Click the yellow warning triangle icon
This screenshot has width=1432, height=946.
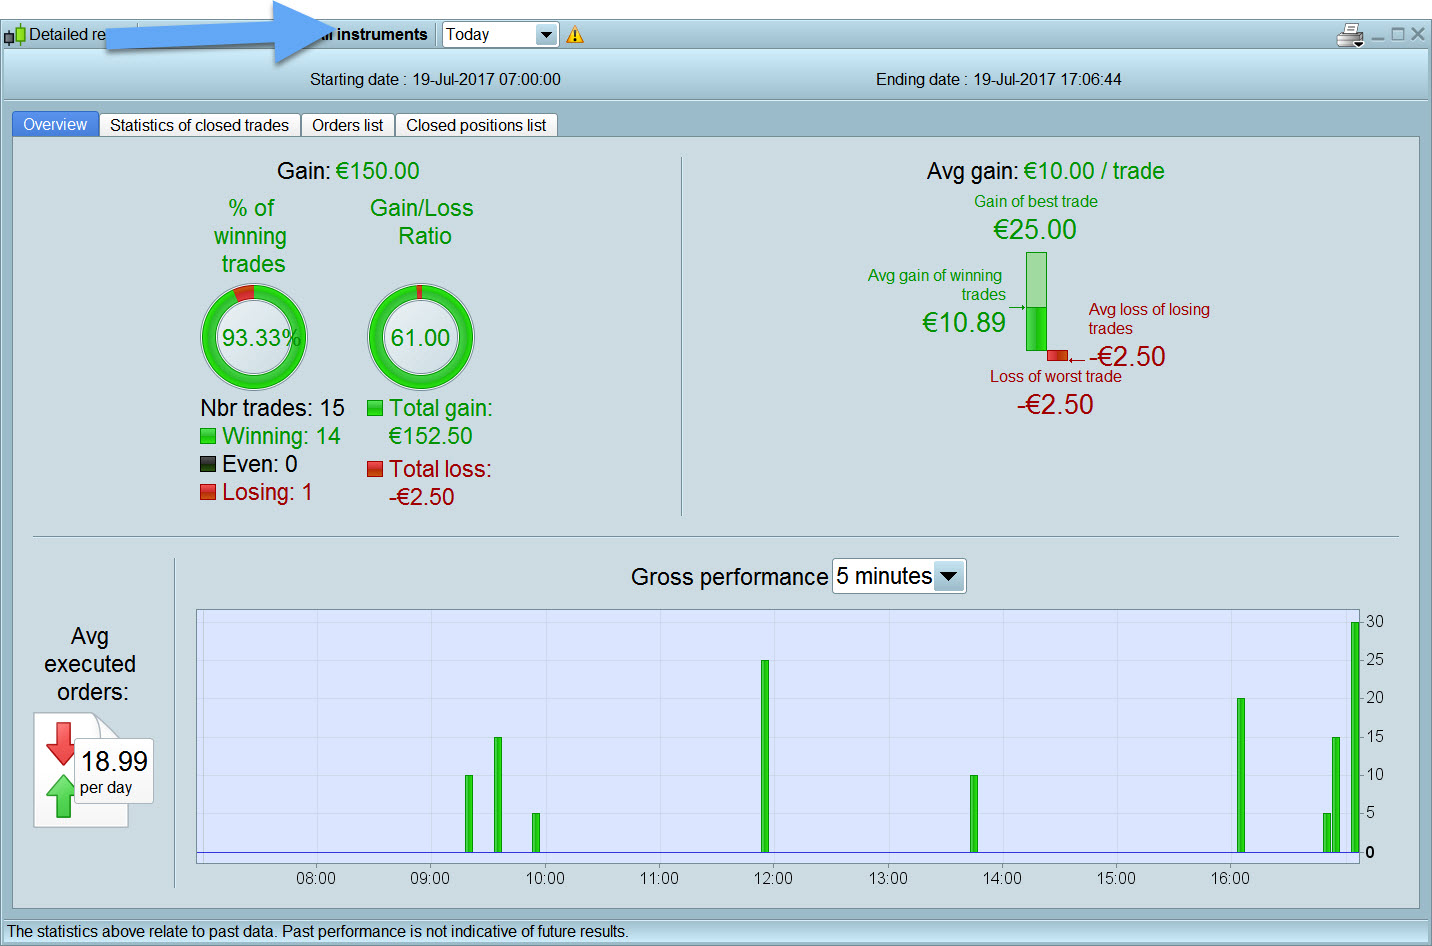[575, 35]
